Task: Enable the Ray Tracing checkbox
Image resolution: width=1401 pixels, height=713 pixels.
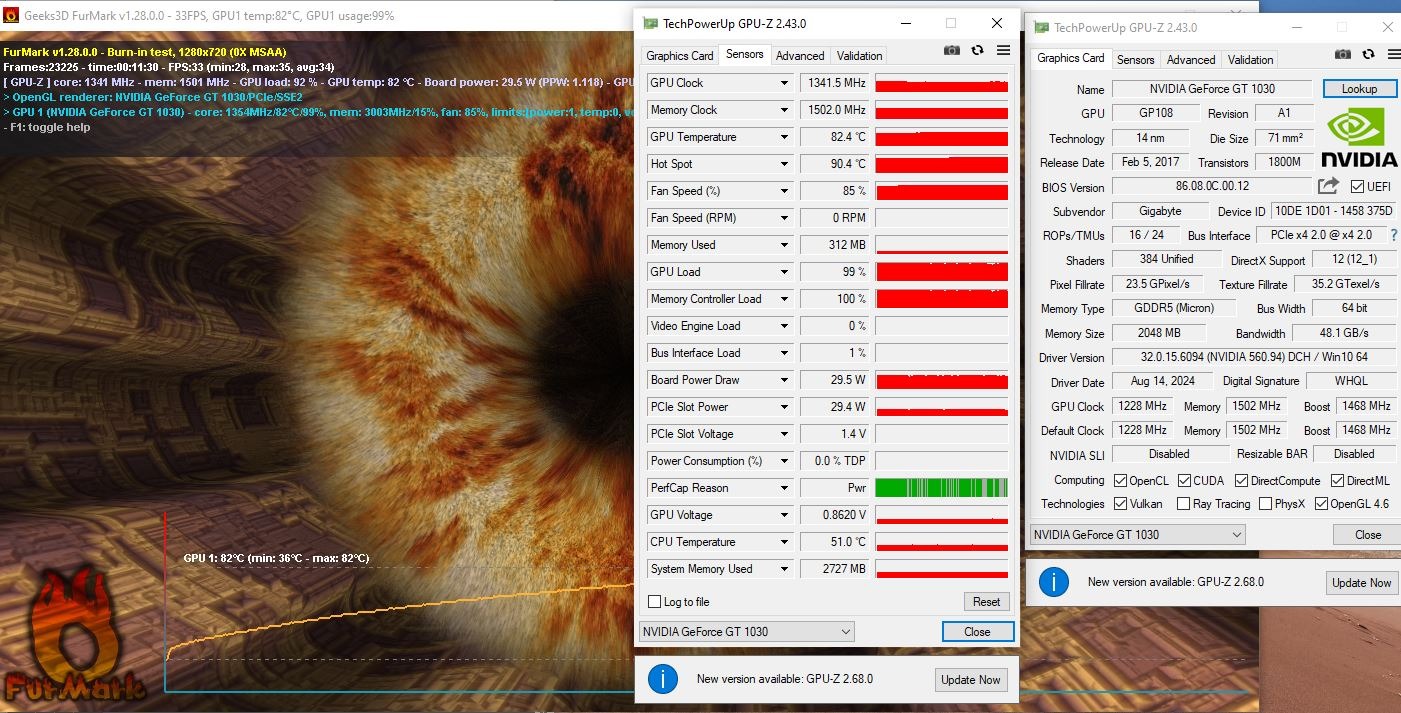Action: 1184,504
